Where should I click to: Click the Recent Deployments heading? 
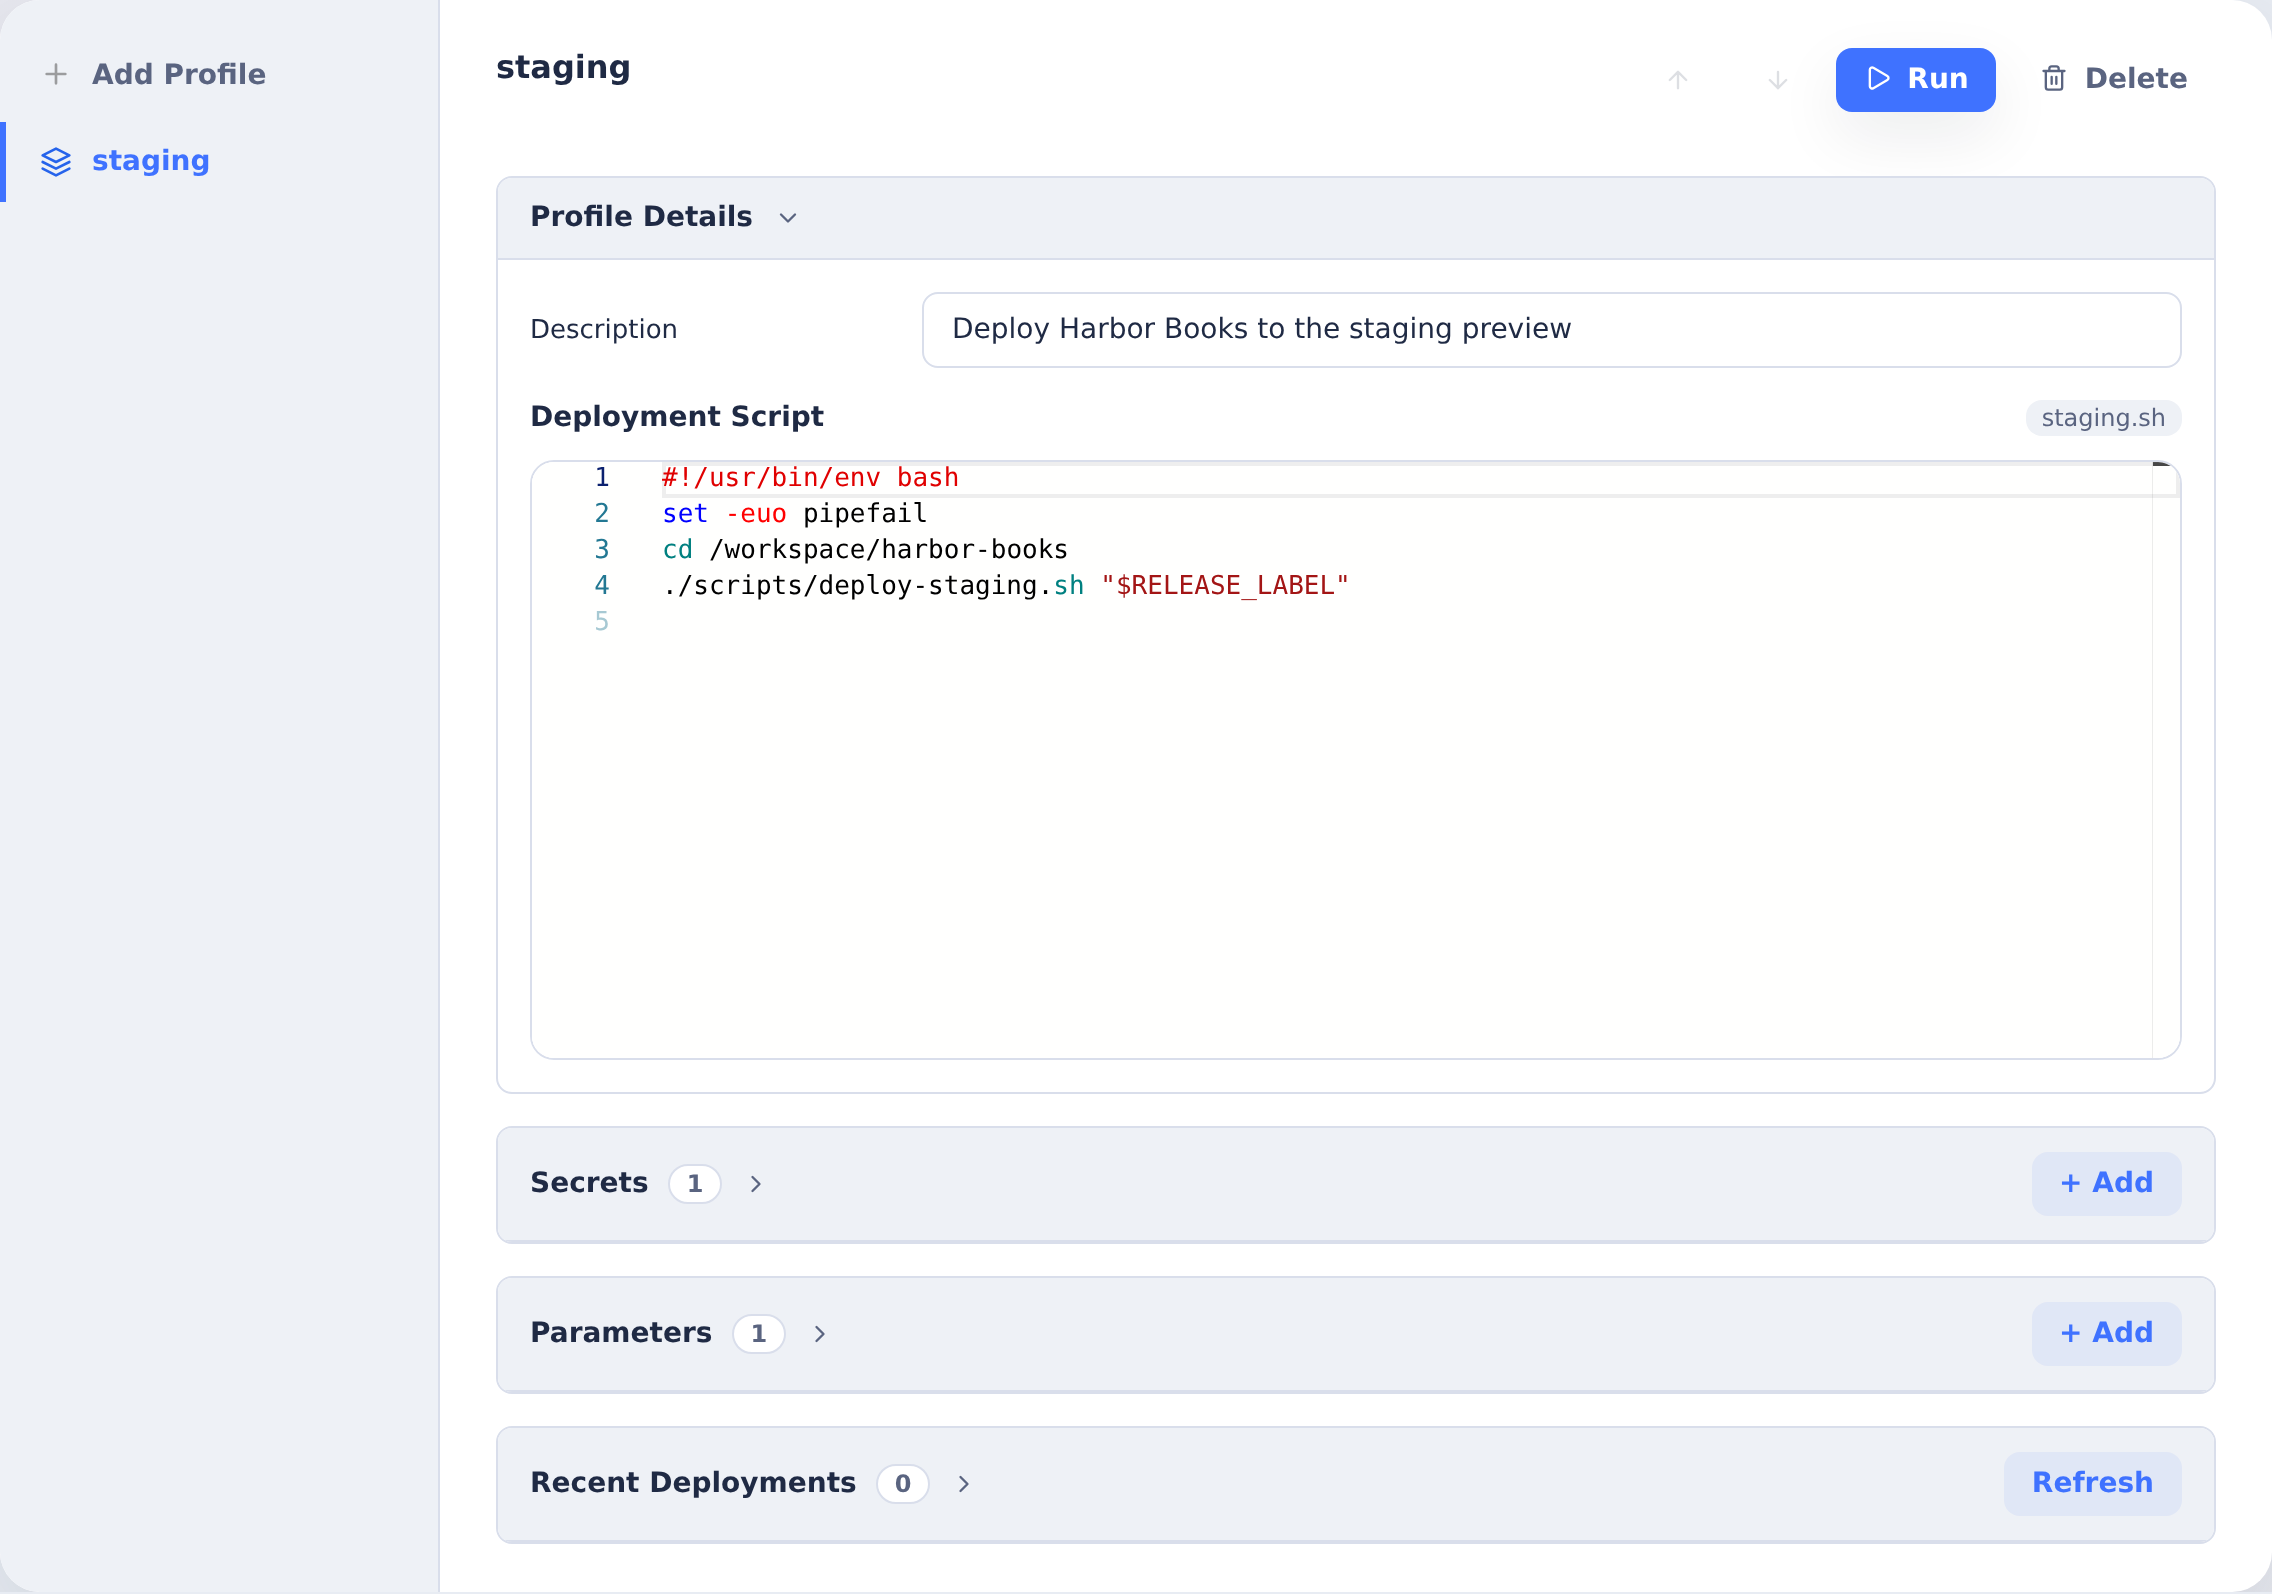point(693,1483)
